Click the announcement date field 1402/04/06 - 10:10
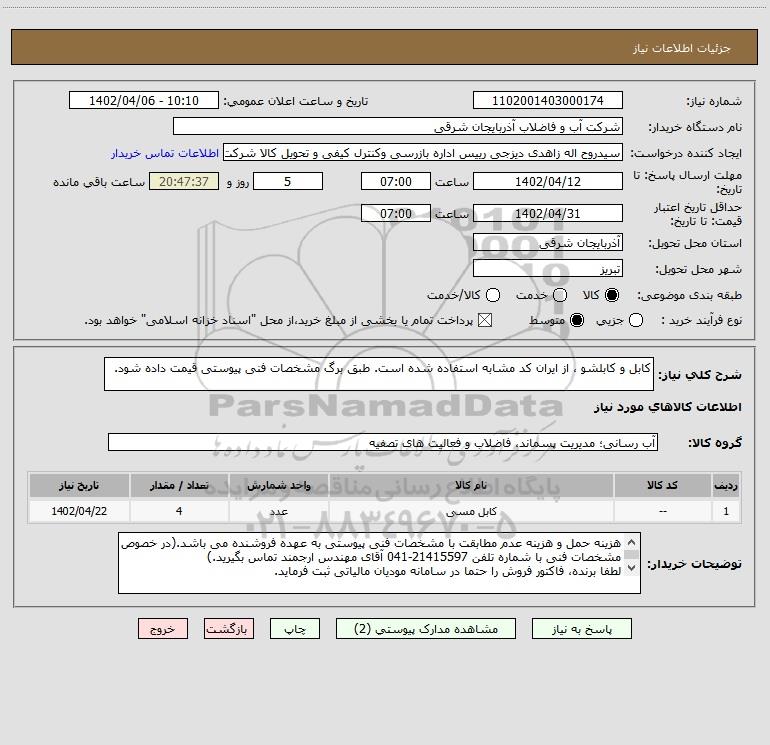770x745 pixels. click(x=144, y=100)
